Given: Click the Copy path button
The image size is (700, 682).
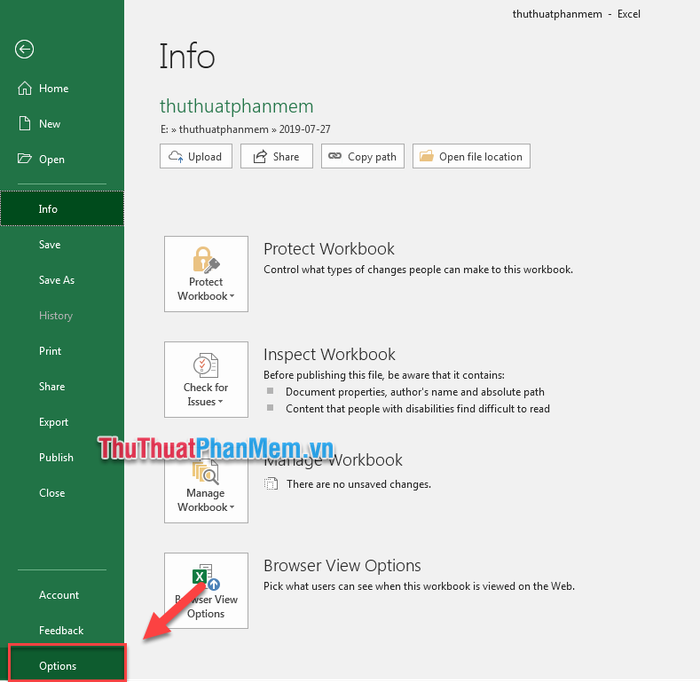Looking at the screenshot, I should pyautogui.click(x=362, y=156).
